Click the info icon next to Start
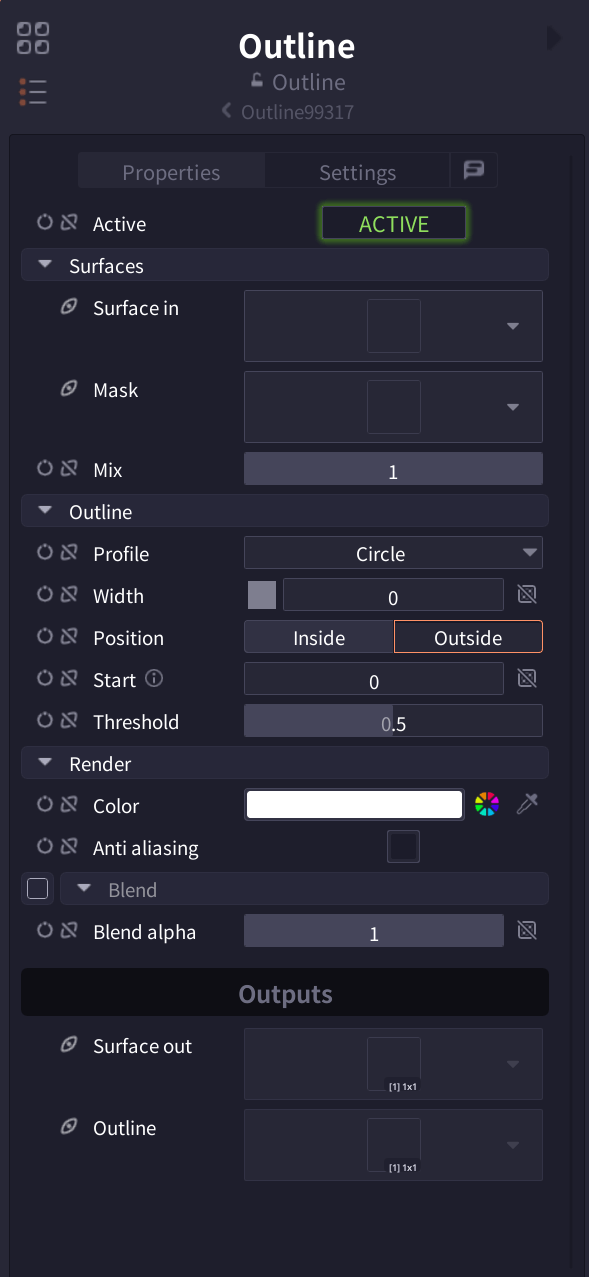Screen dimensions: 589x1277 click(154, 678)
